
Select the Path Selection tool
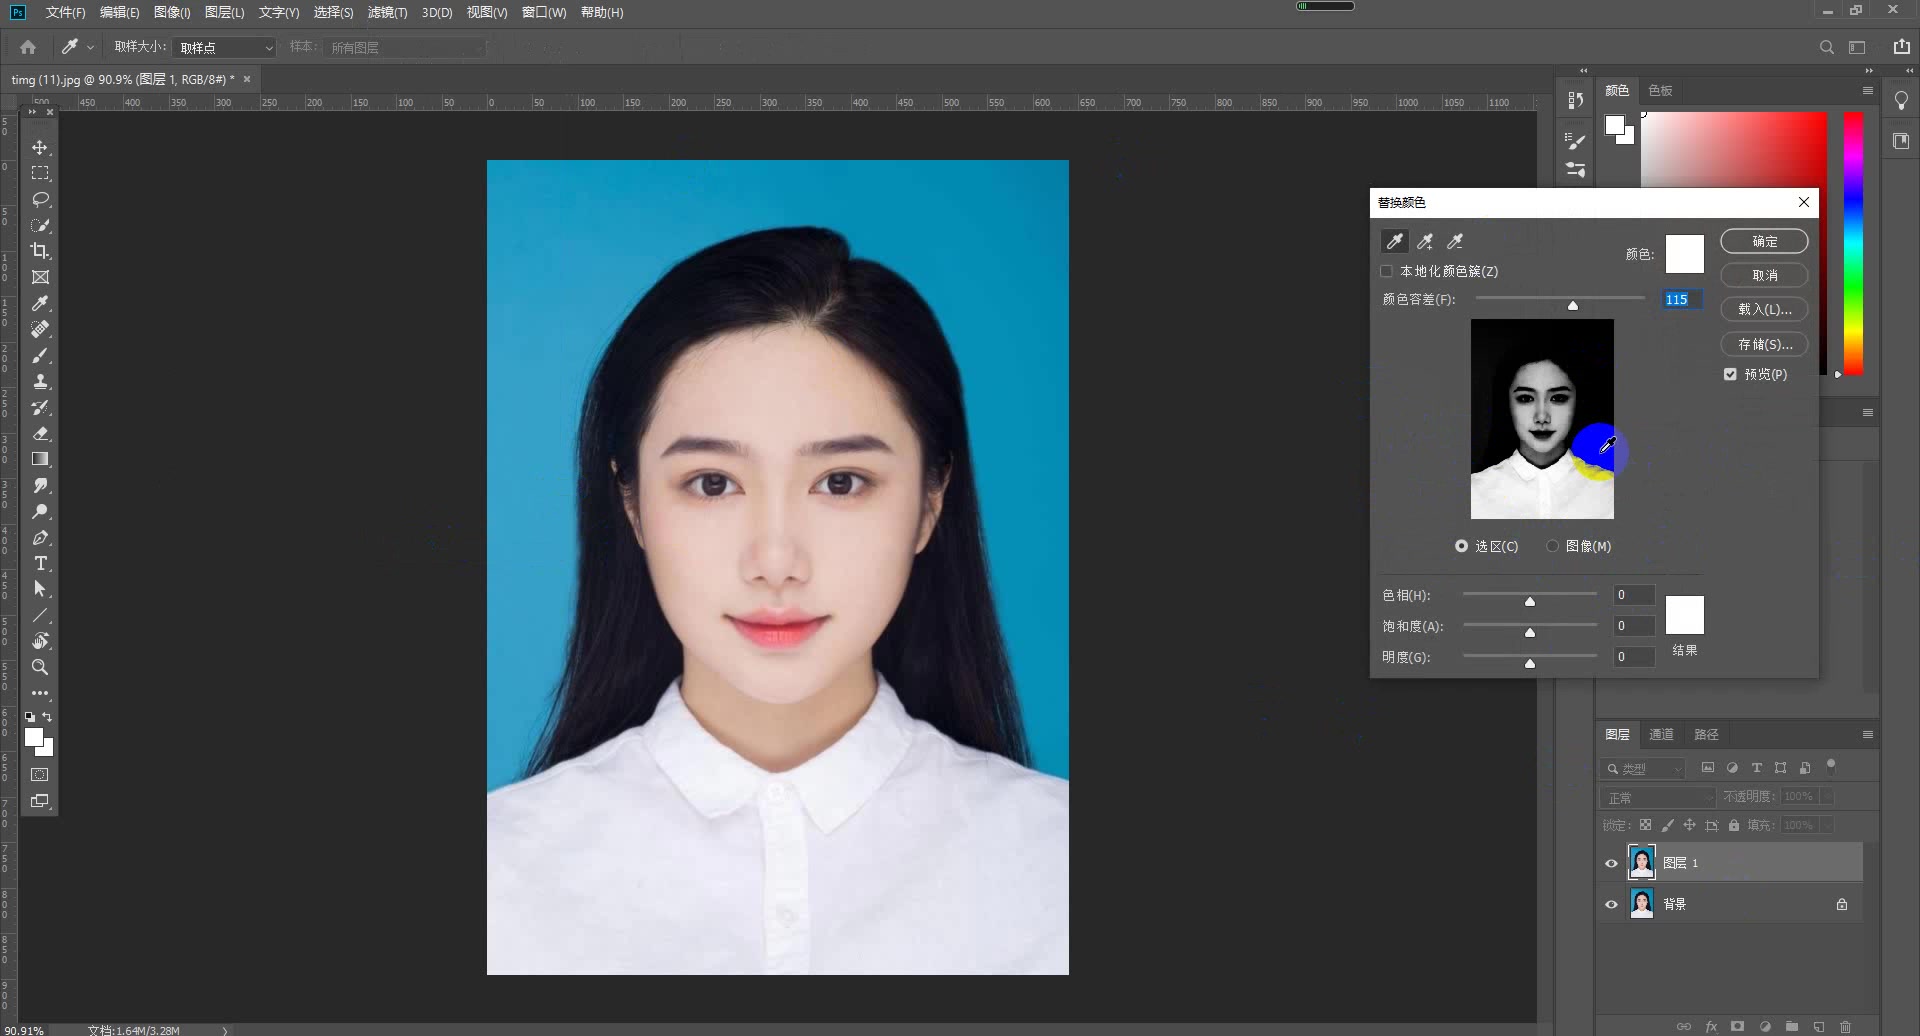click(x=40, y=589)
